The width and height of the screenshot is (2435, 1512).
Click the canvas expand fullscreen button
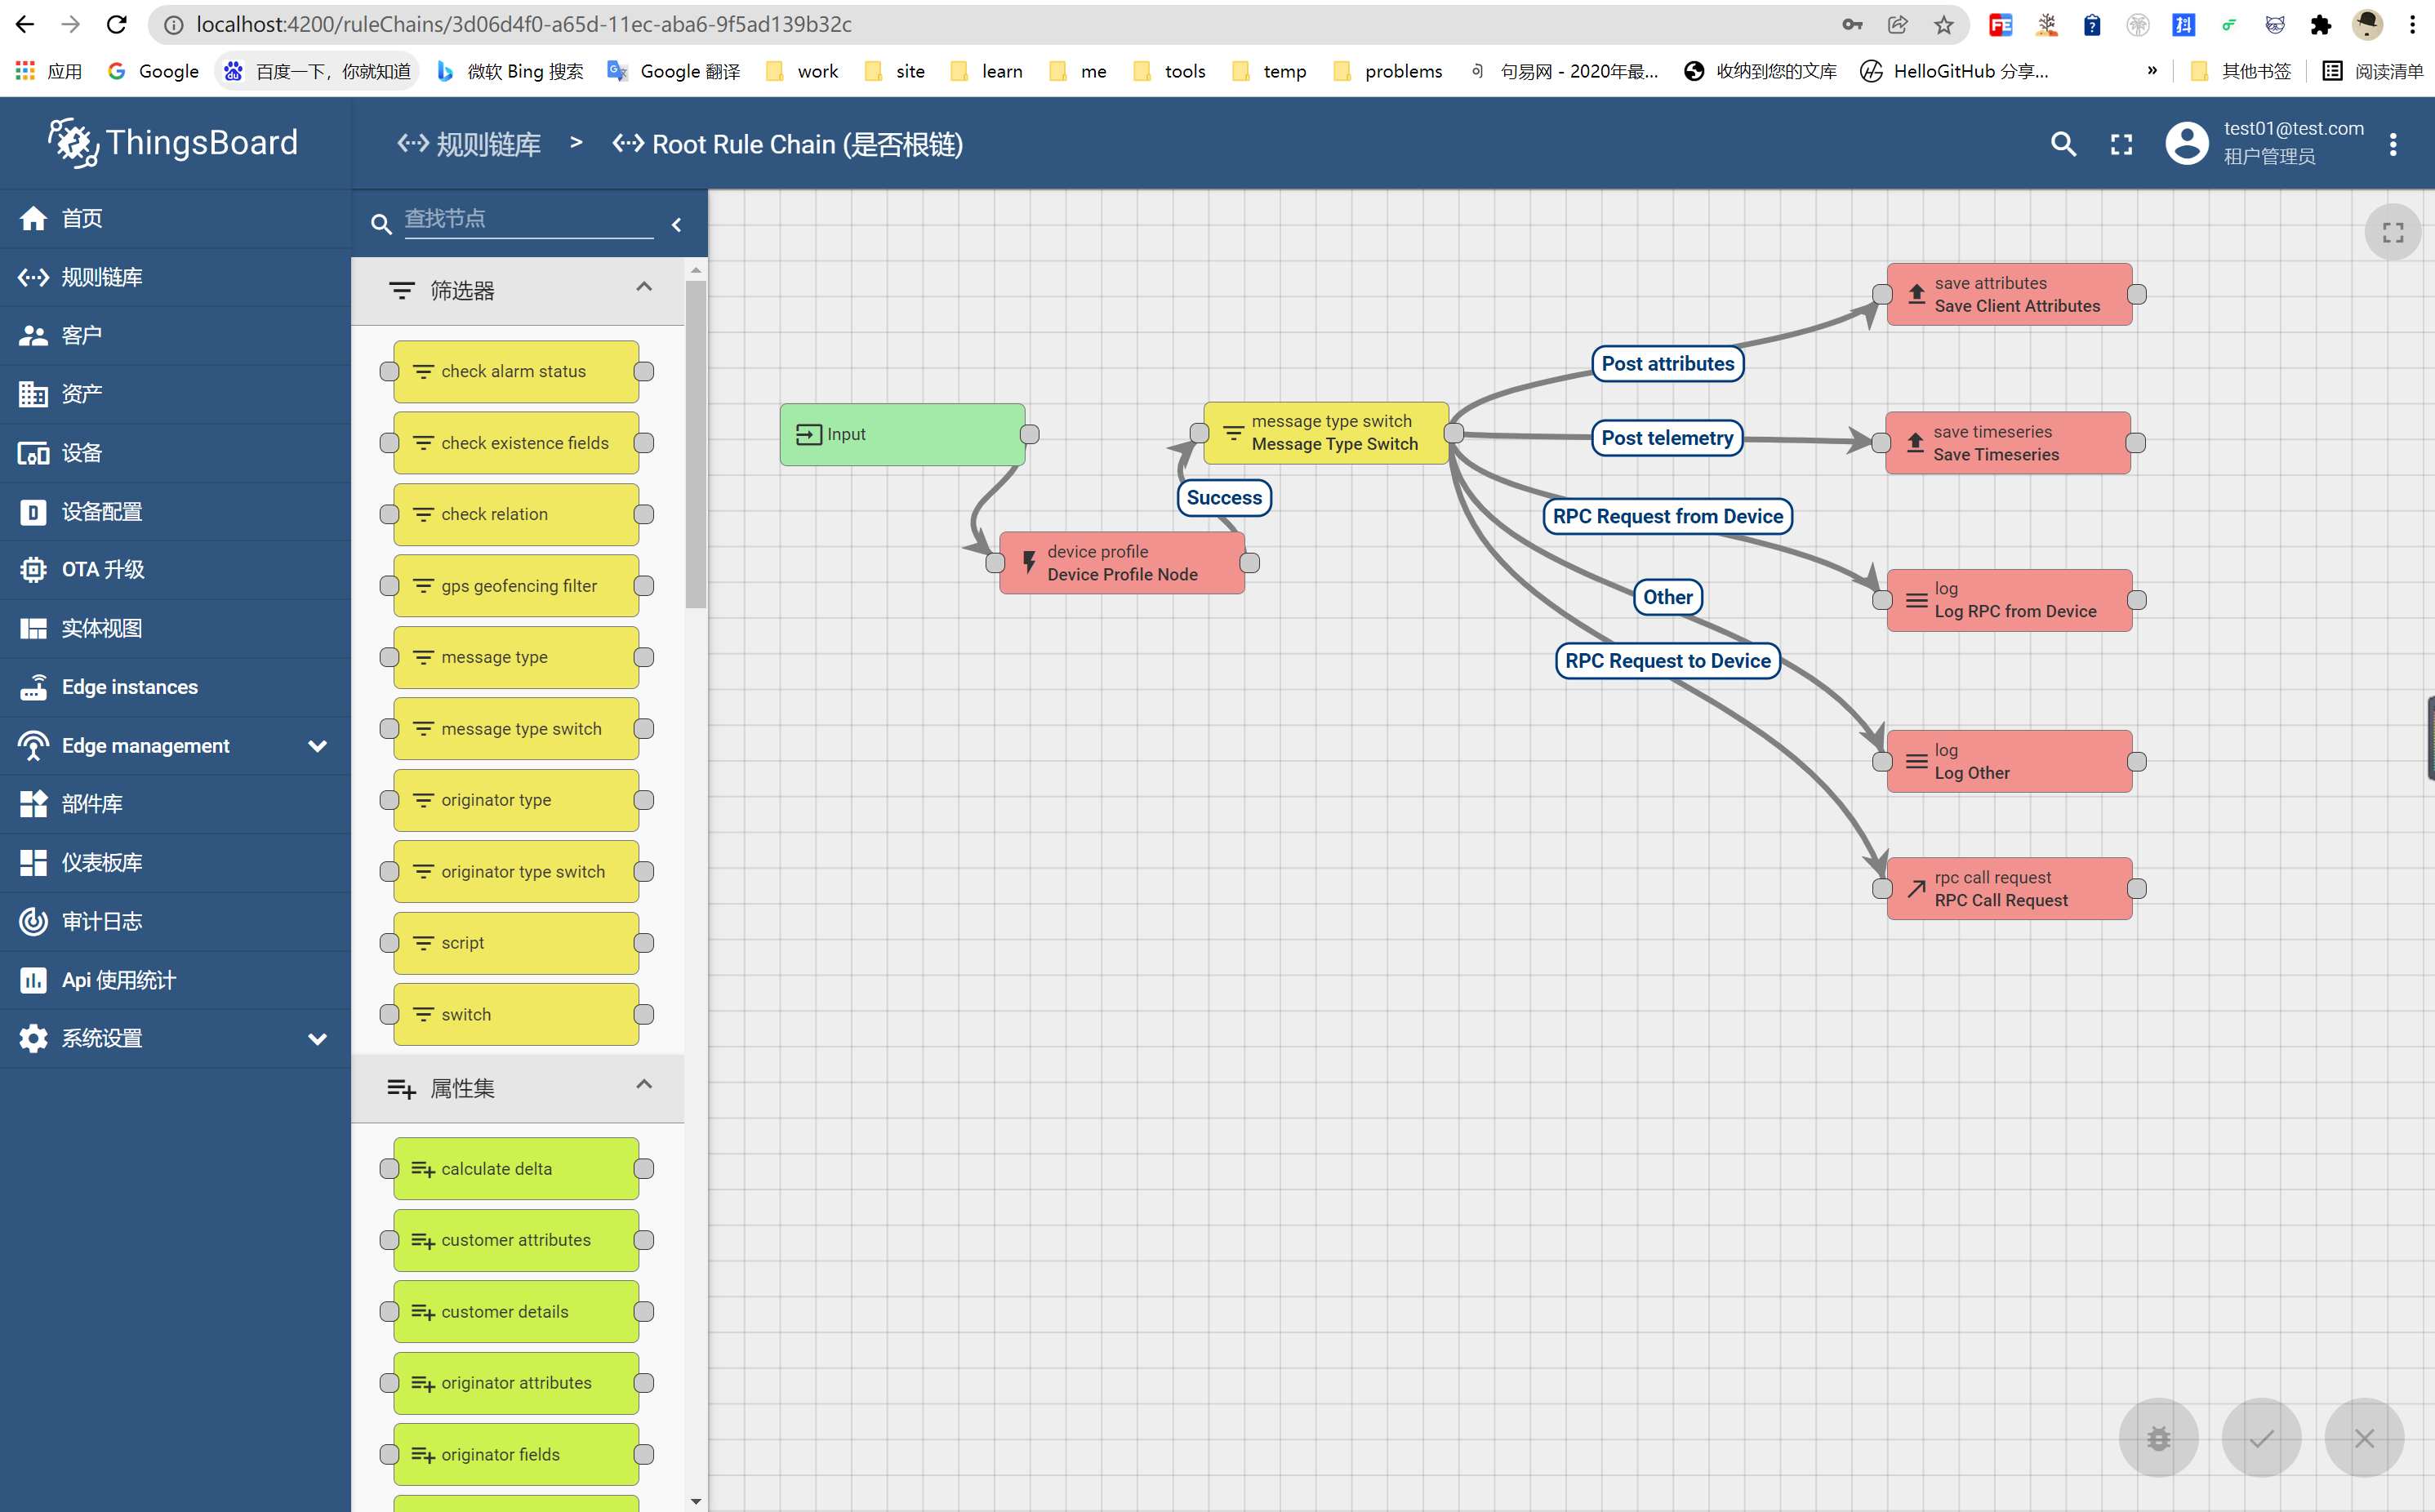click(x=2392, y=232)
